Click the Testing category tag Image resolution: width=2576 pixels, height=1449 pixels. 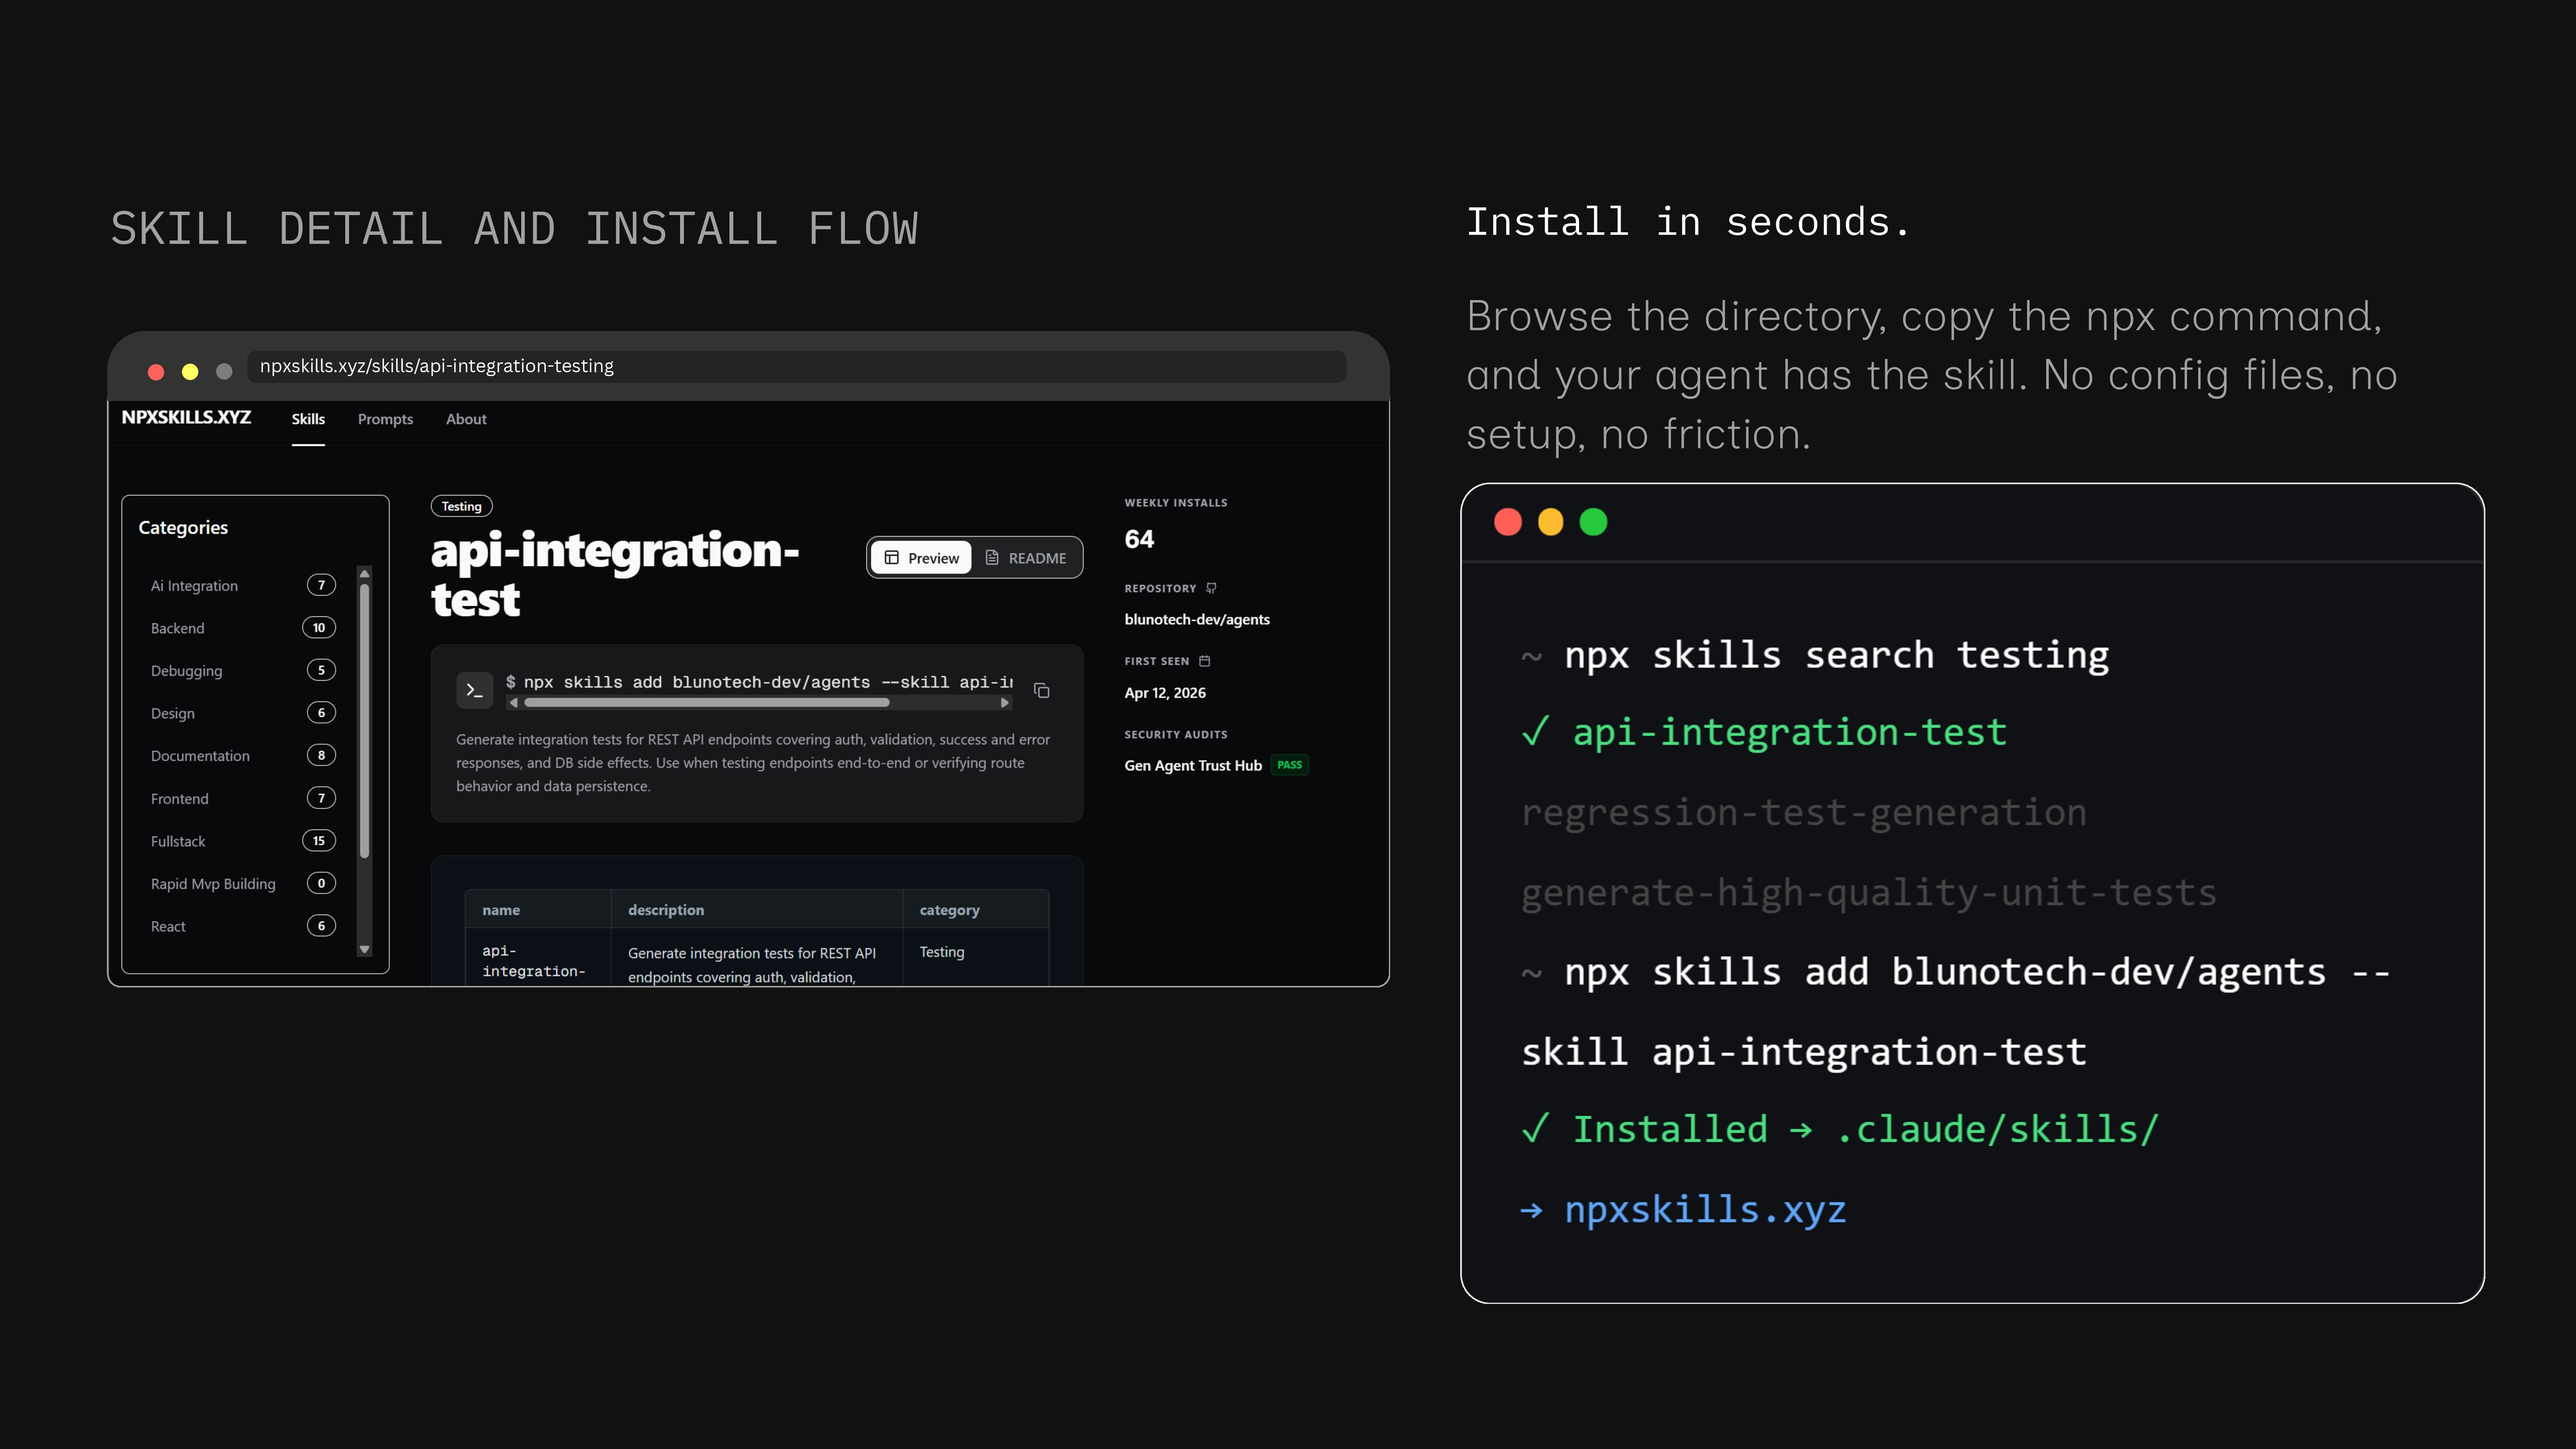[x=461, y=506]
